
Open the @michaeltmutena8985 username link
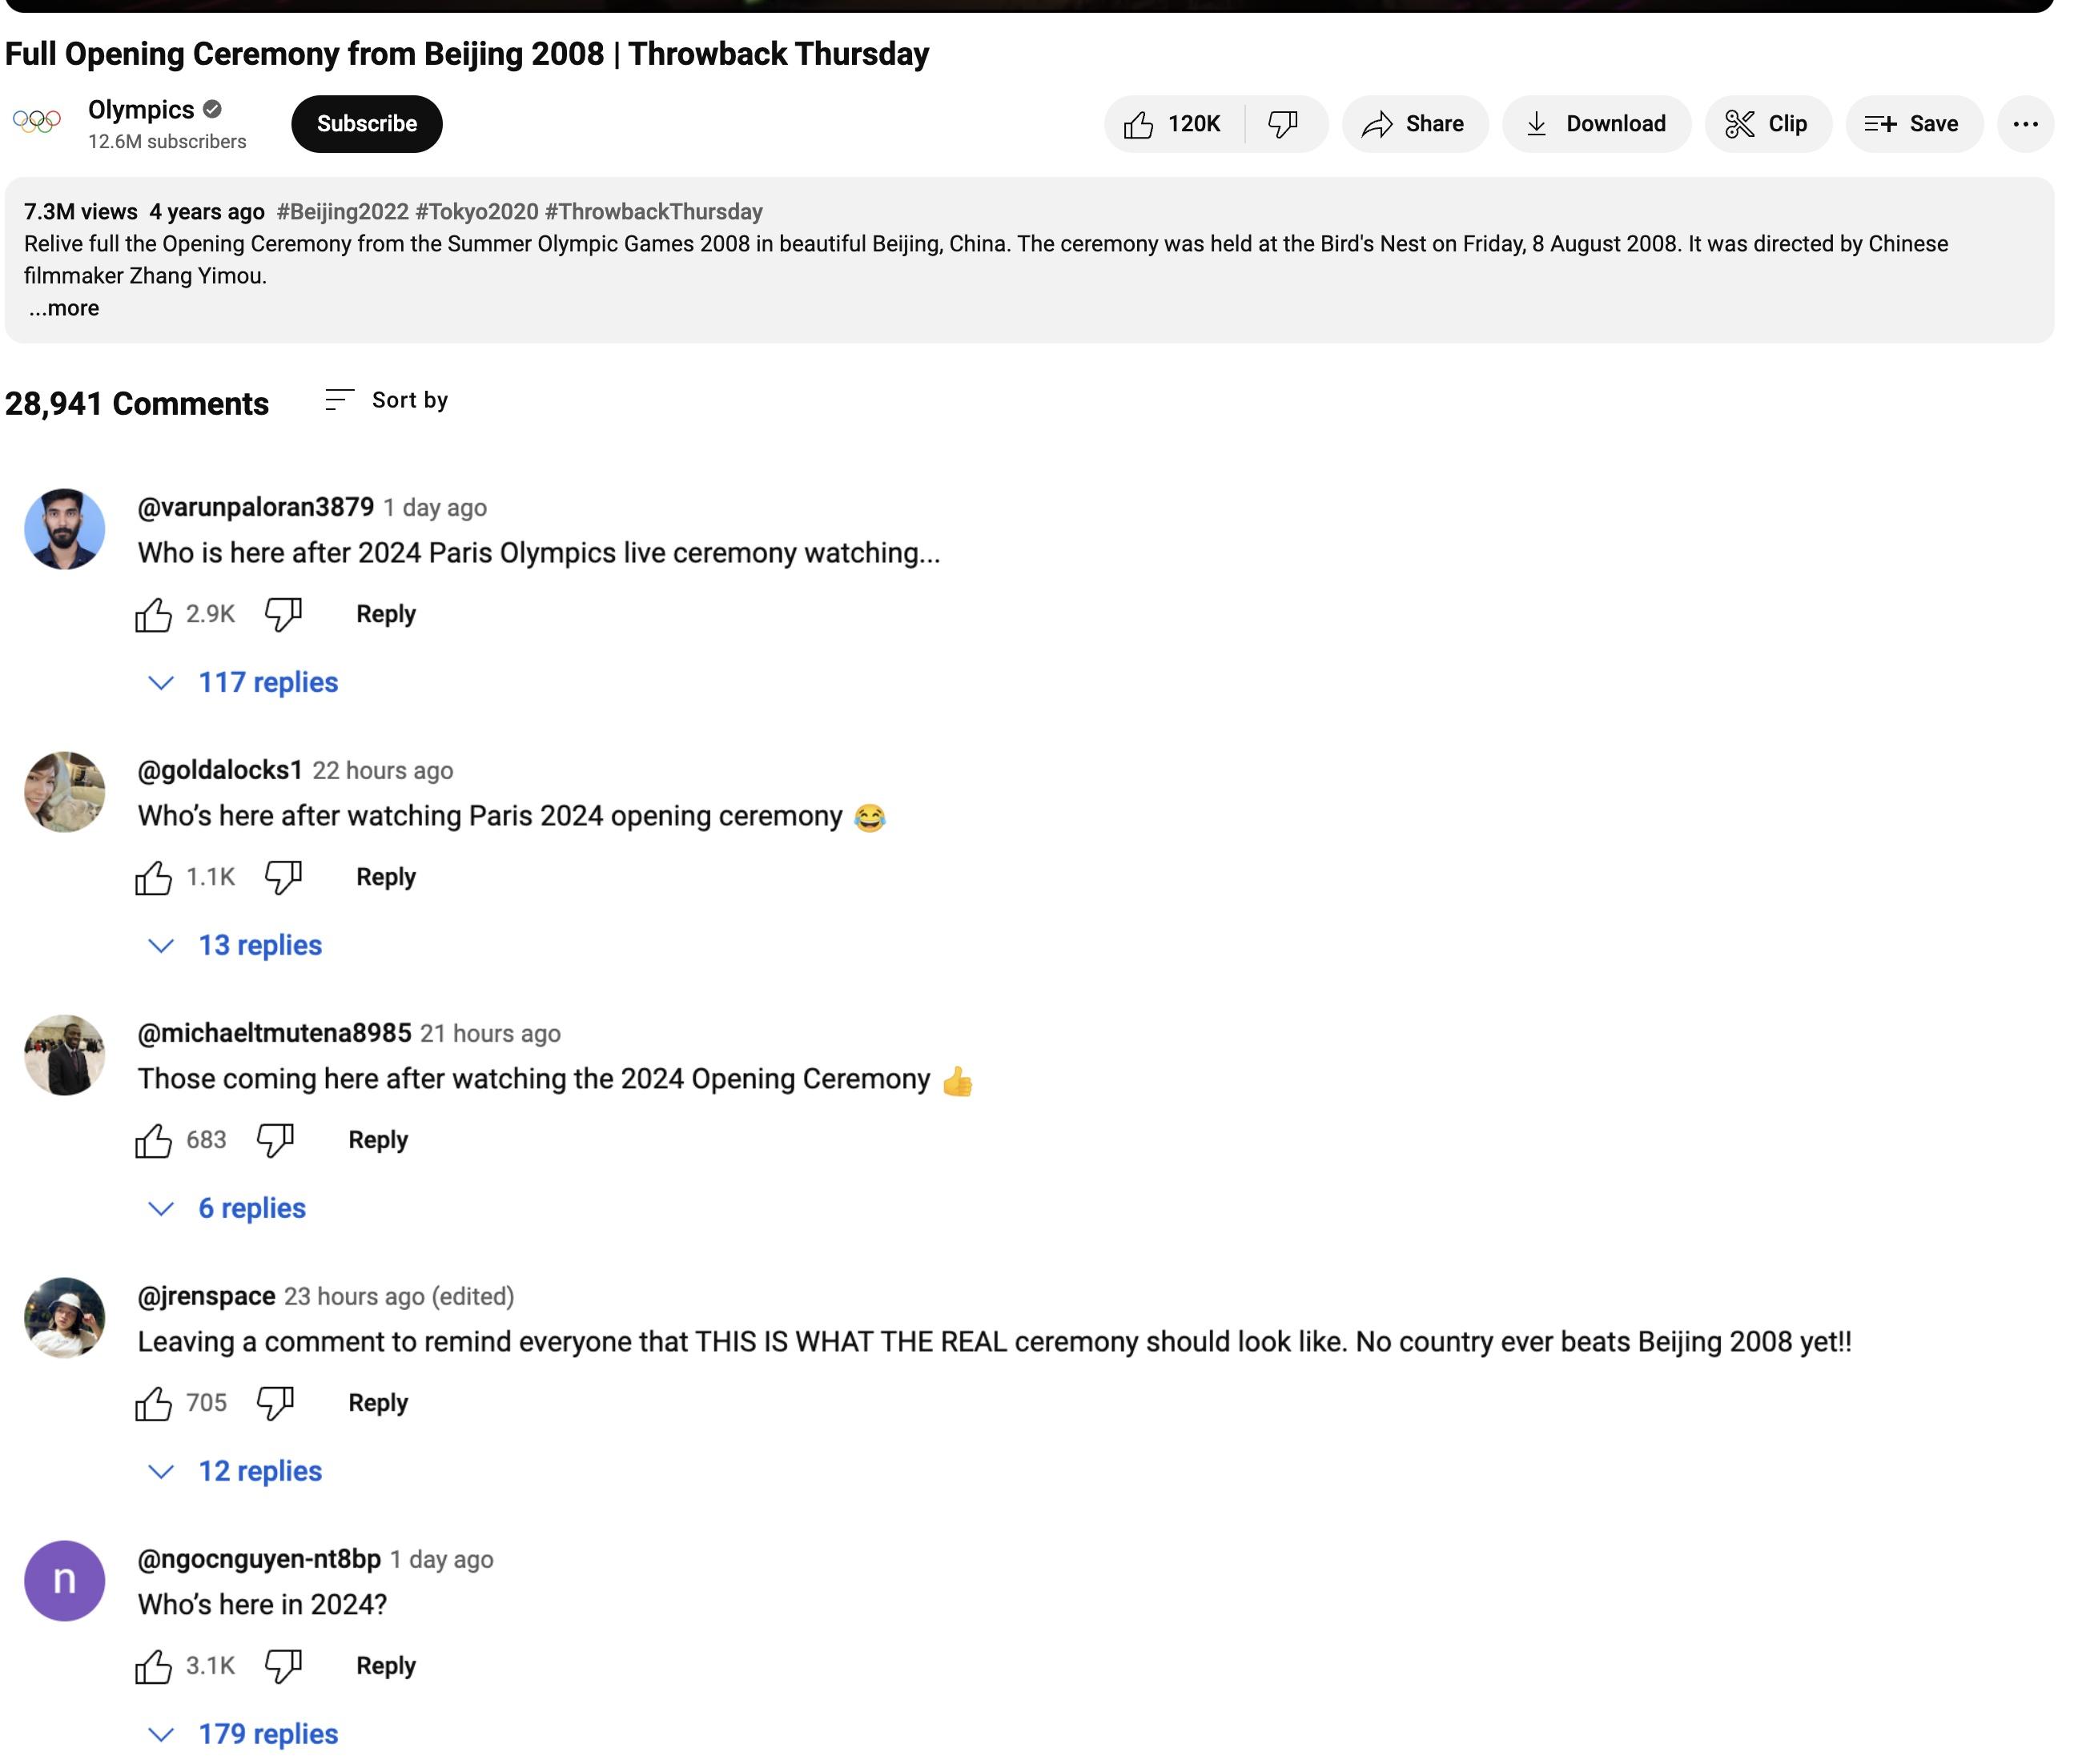pyautogui.click(x=274, y=1033)
